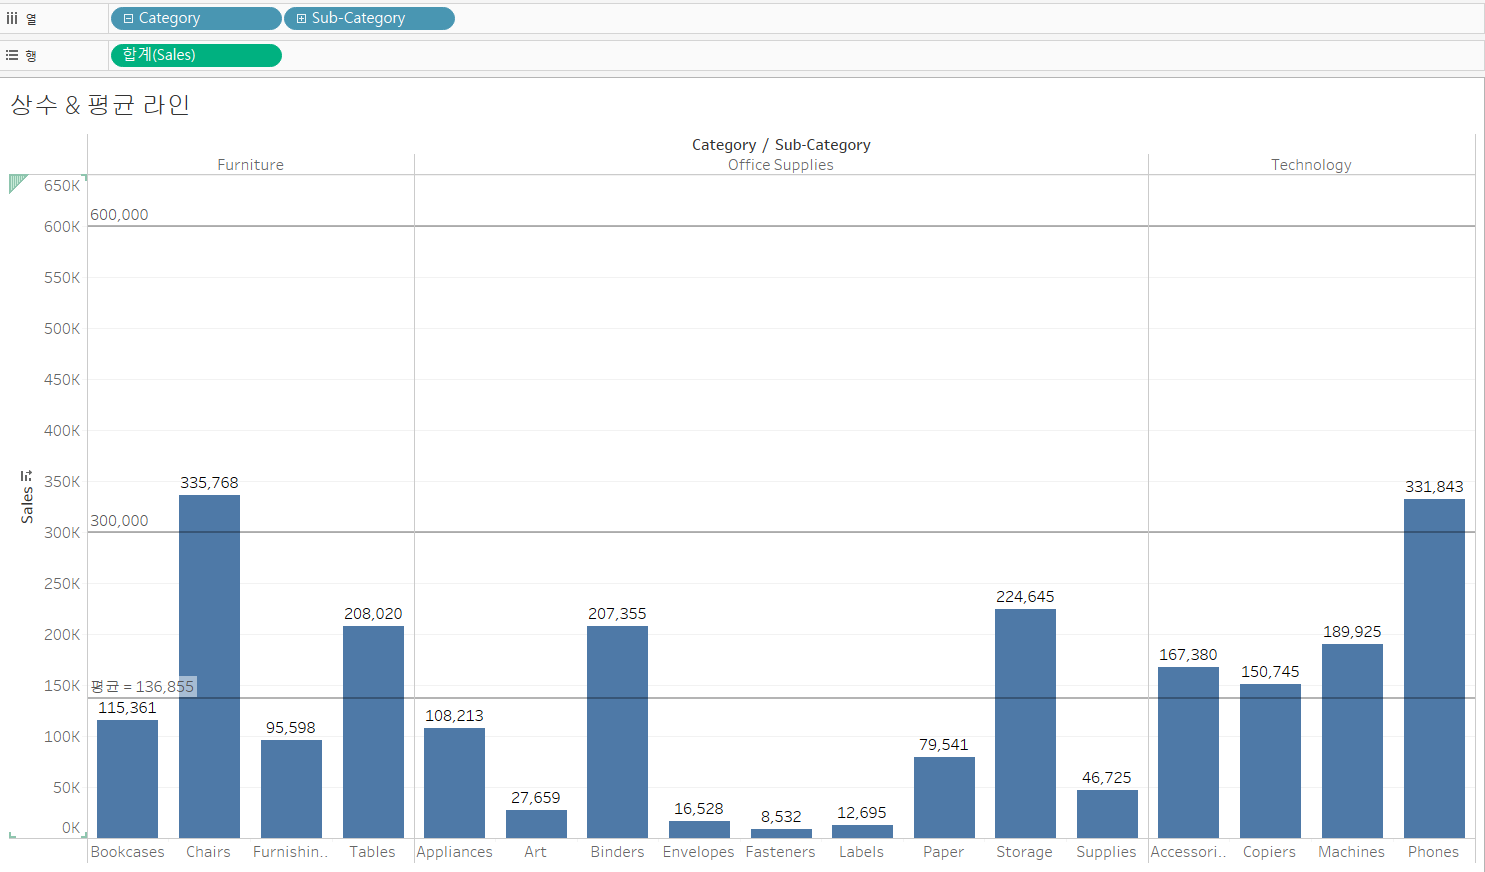Collapse the Category pill minus icon

pyautogui.click(x=128, y=18)
